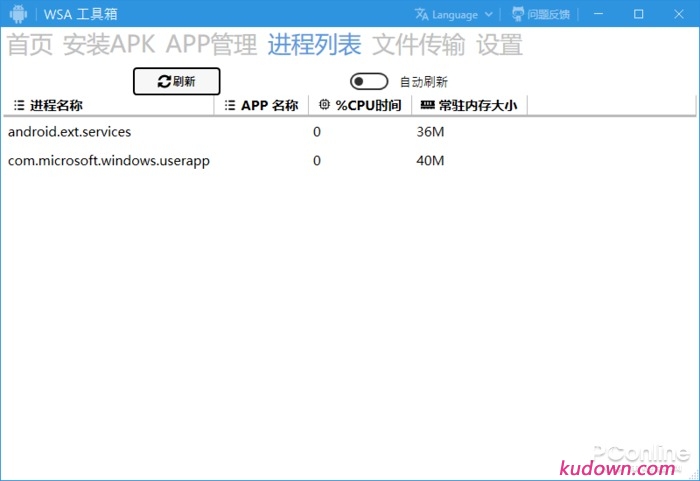
Task: Open the 文件传输 file transfer tab
Action: [x=418, y=45]
